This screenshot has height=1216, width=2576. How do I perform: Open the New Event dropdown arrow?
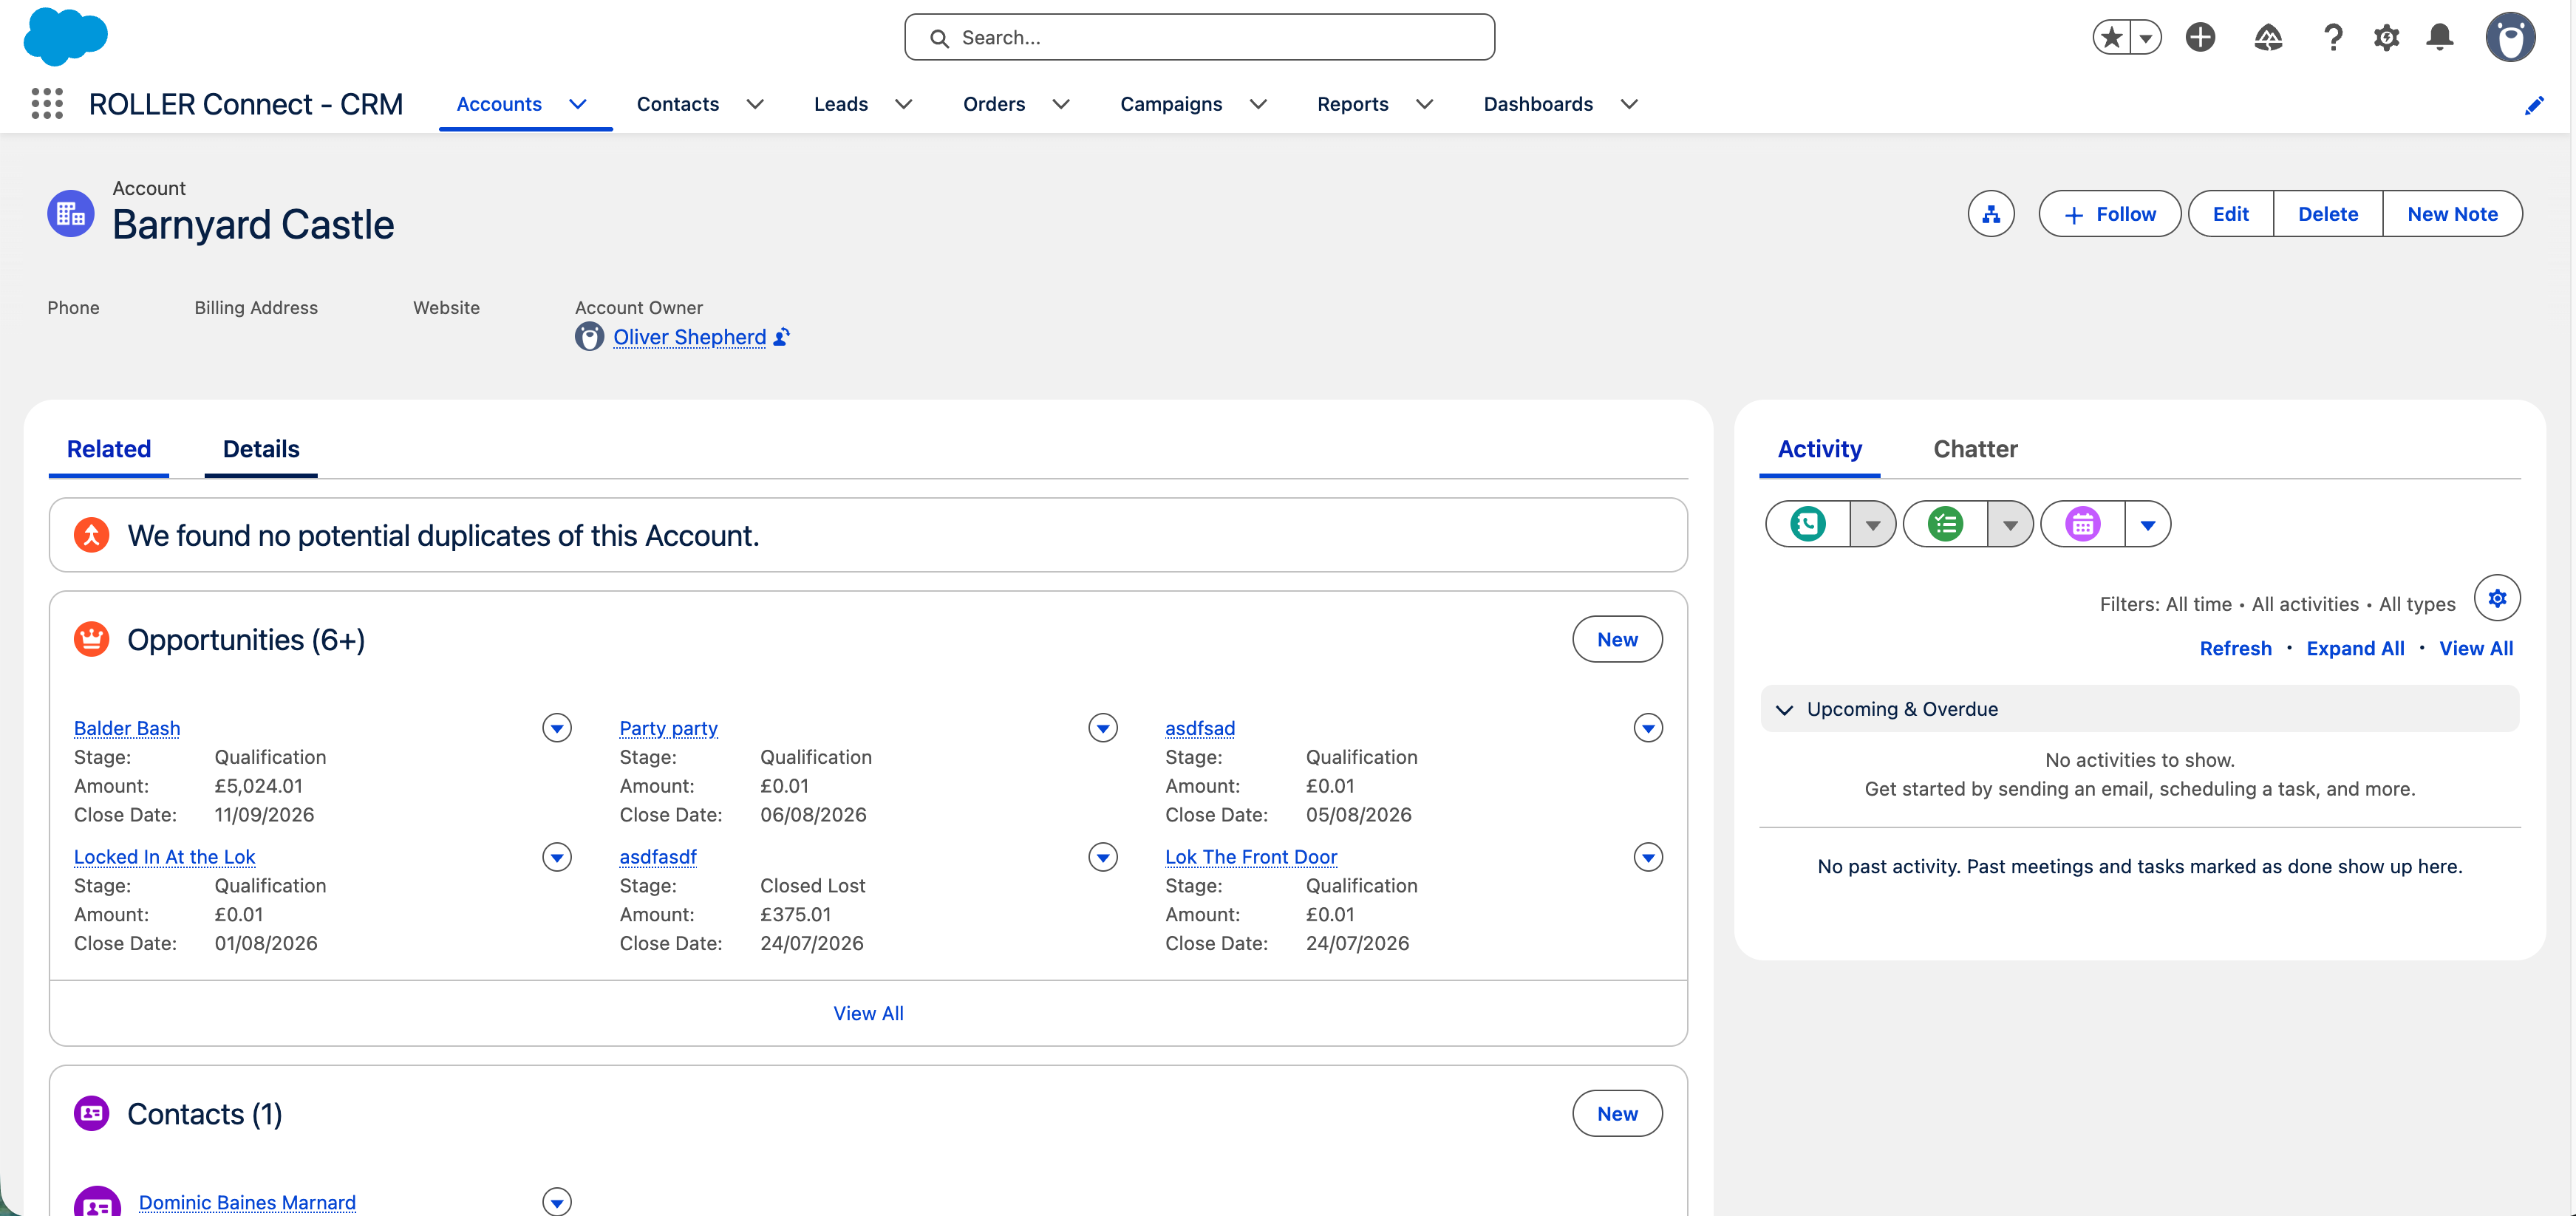pyautogui.click(x=2148, y=524)
